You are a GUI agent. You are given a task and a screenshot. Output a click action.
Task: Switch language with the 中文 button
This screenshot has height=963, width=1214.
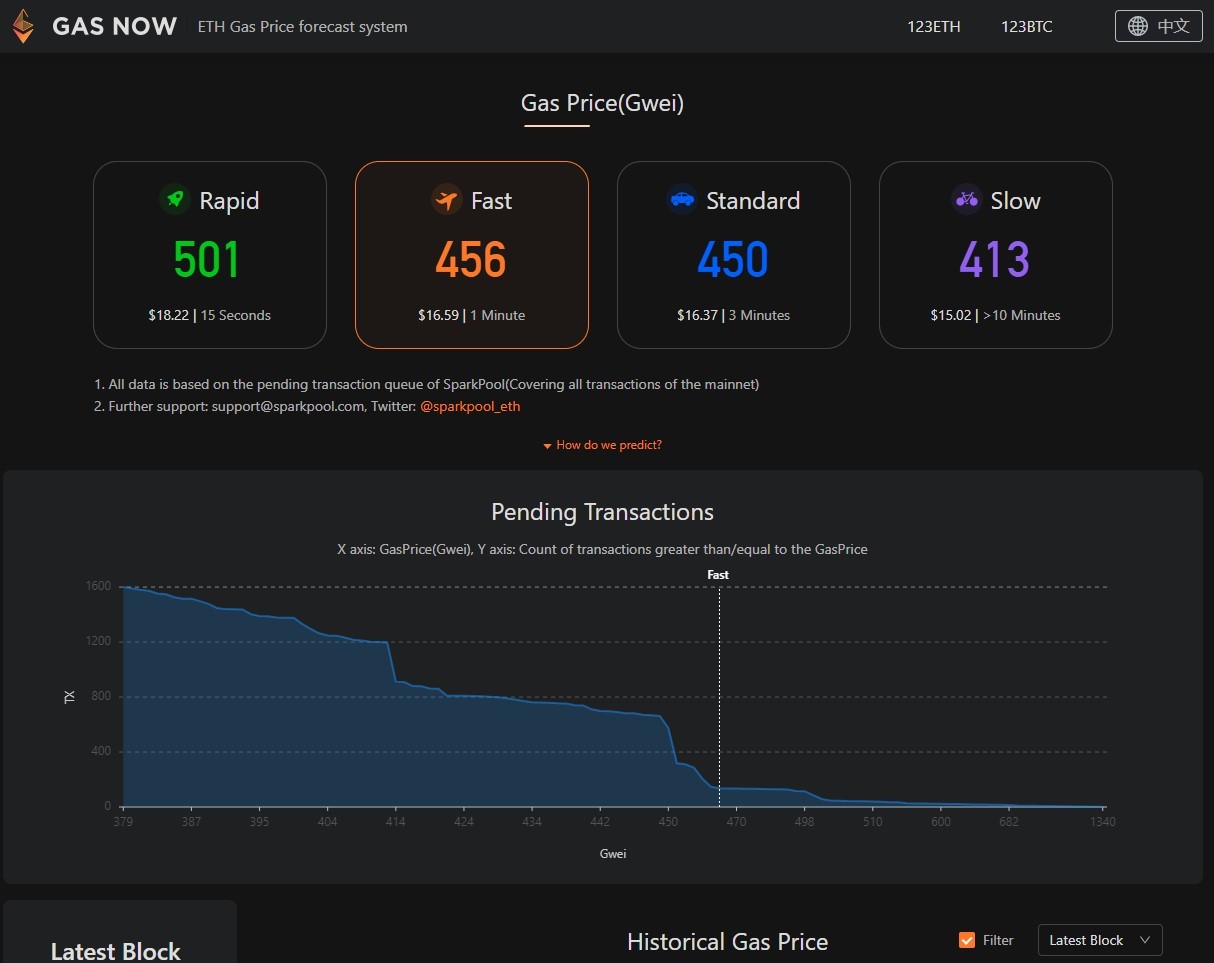(1159, 26)
